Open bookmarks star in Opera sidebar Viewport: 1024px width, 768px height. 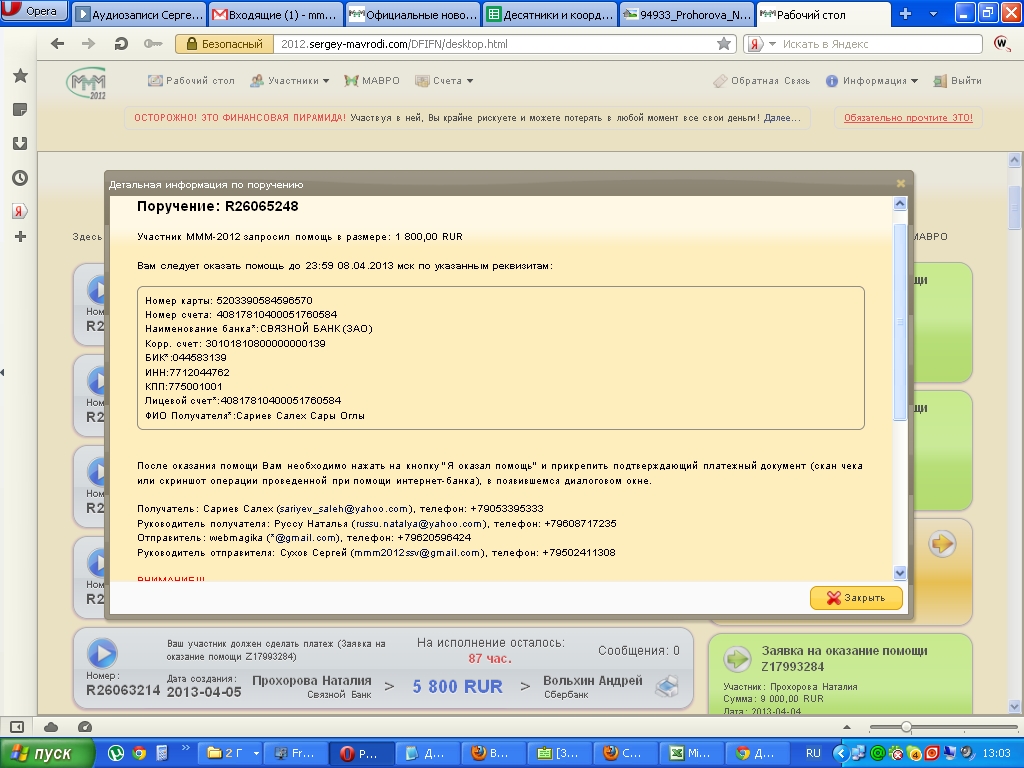click(20, 76)
